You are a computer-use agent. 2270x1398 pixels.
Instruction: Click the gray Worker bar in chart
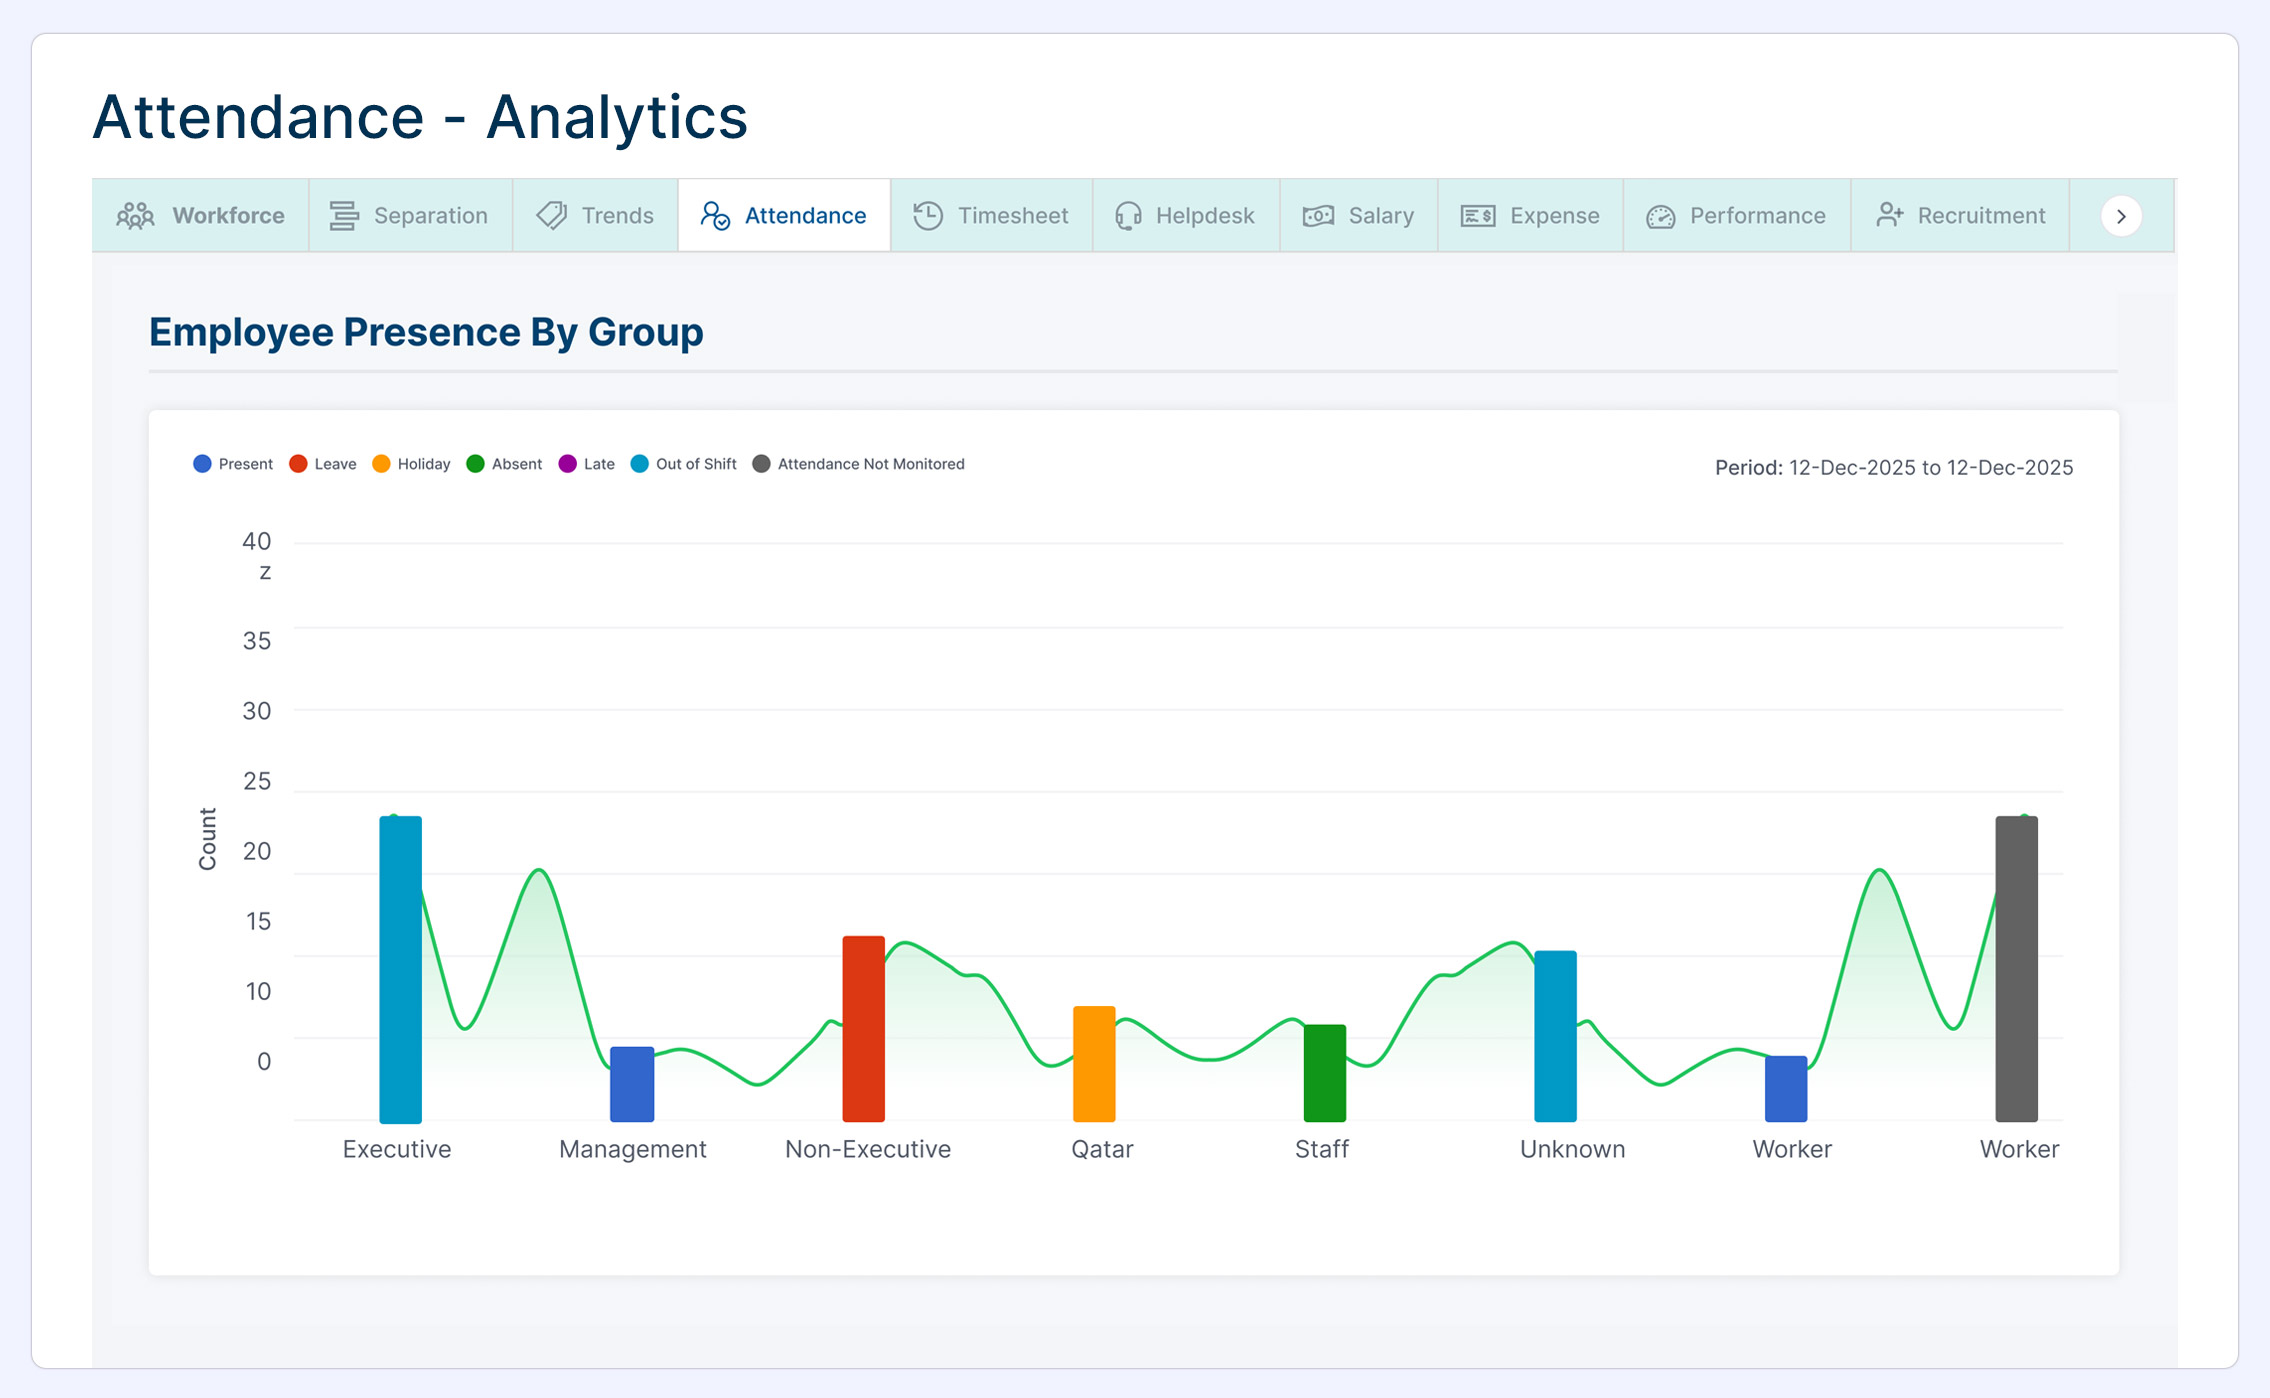point(2016,968)
